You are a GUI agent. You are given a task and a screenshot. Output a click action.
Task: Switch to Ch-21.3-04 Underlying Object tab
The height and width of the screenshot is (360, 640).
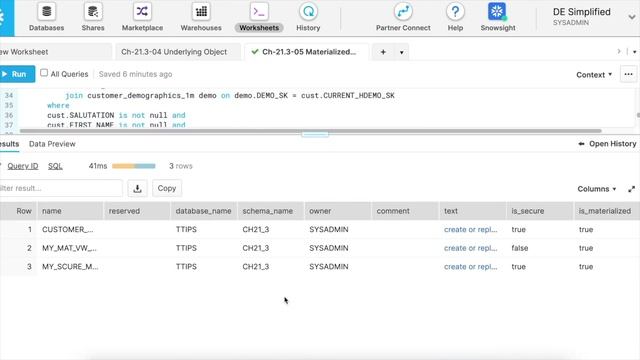pyautogui.click(x=174, y=52)
